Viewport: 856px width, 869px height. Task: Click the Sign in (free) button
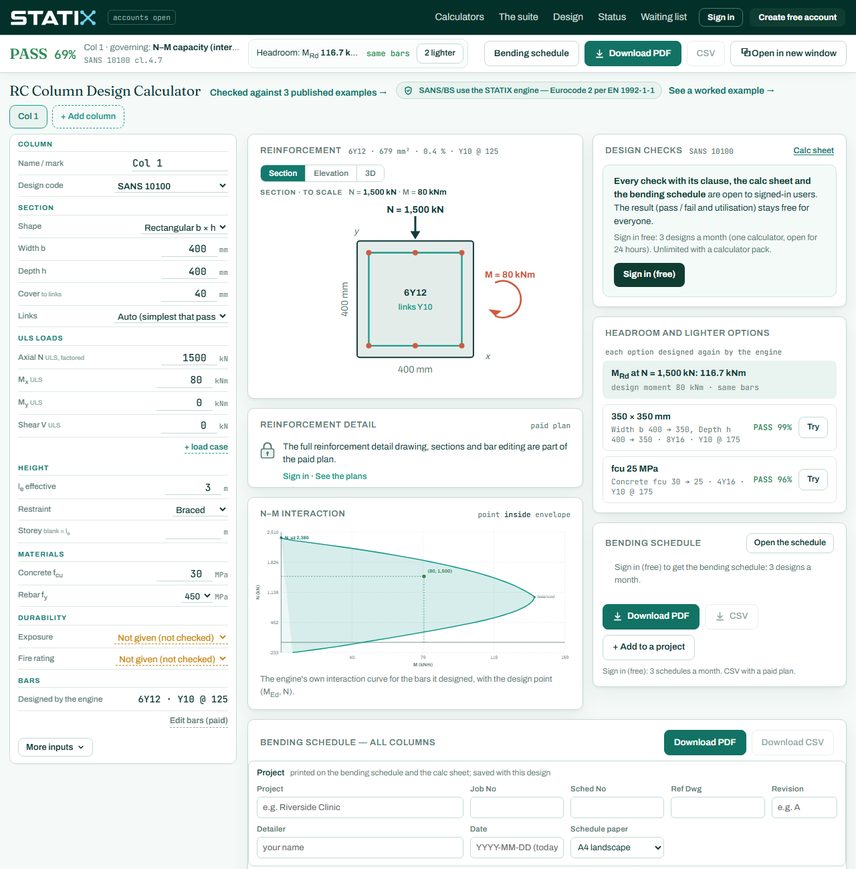pos(649,274)
